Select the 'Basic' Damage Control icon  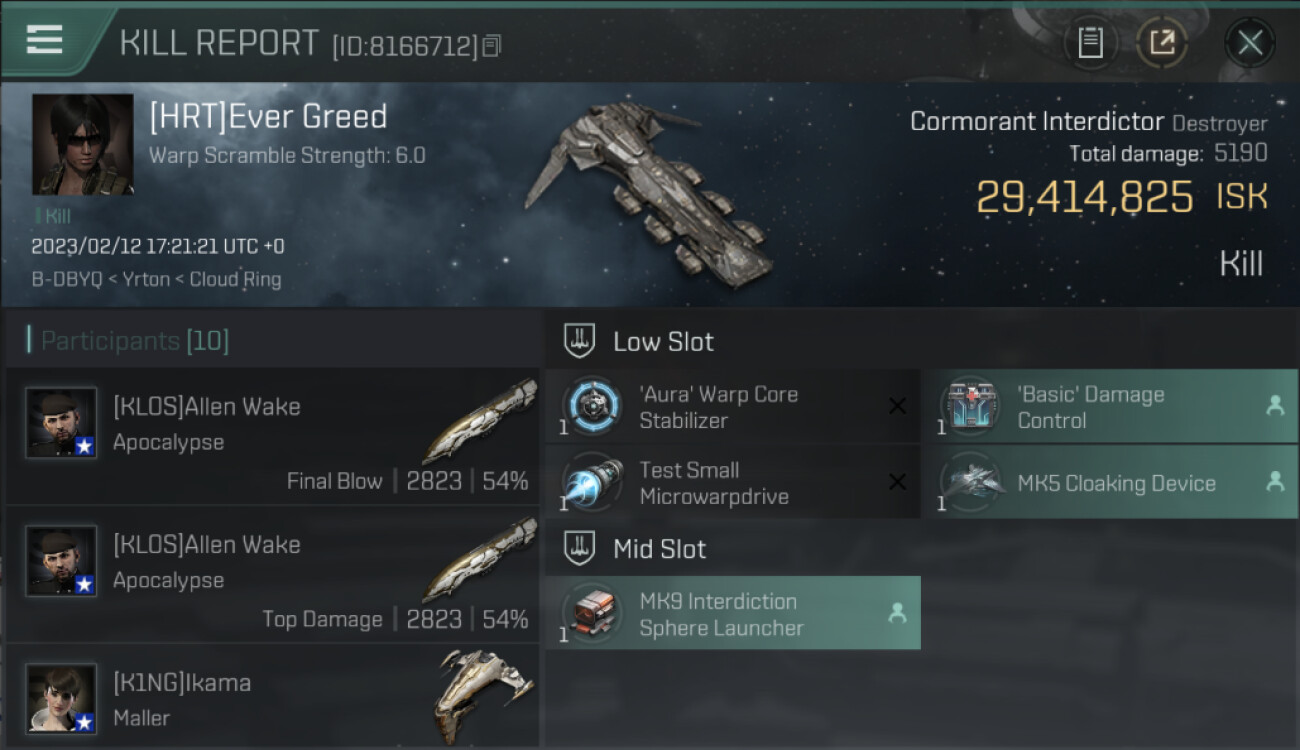tap(971, 405)
